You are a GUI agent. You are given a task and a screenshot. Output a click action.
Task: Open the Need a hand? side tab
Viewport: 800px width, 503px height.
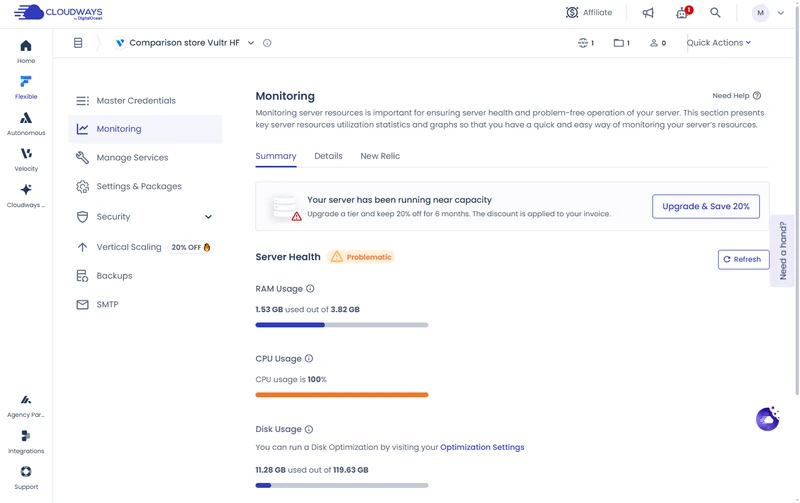point(783,250)
